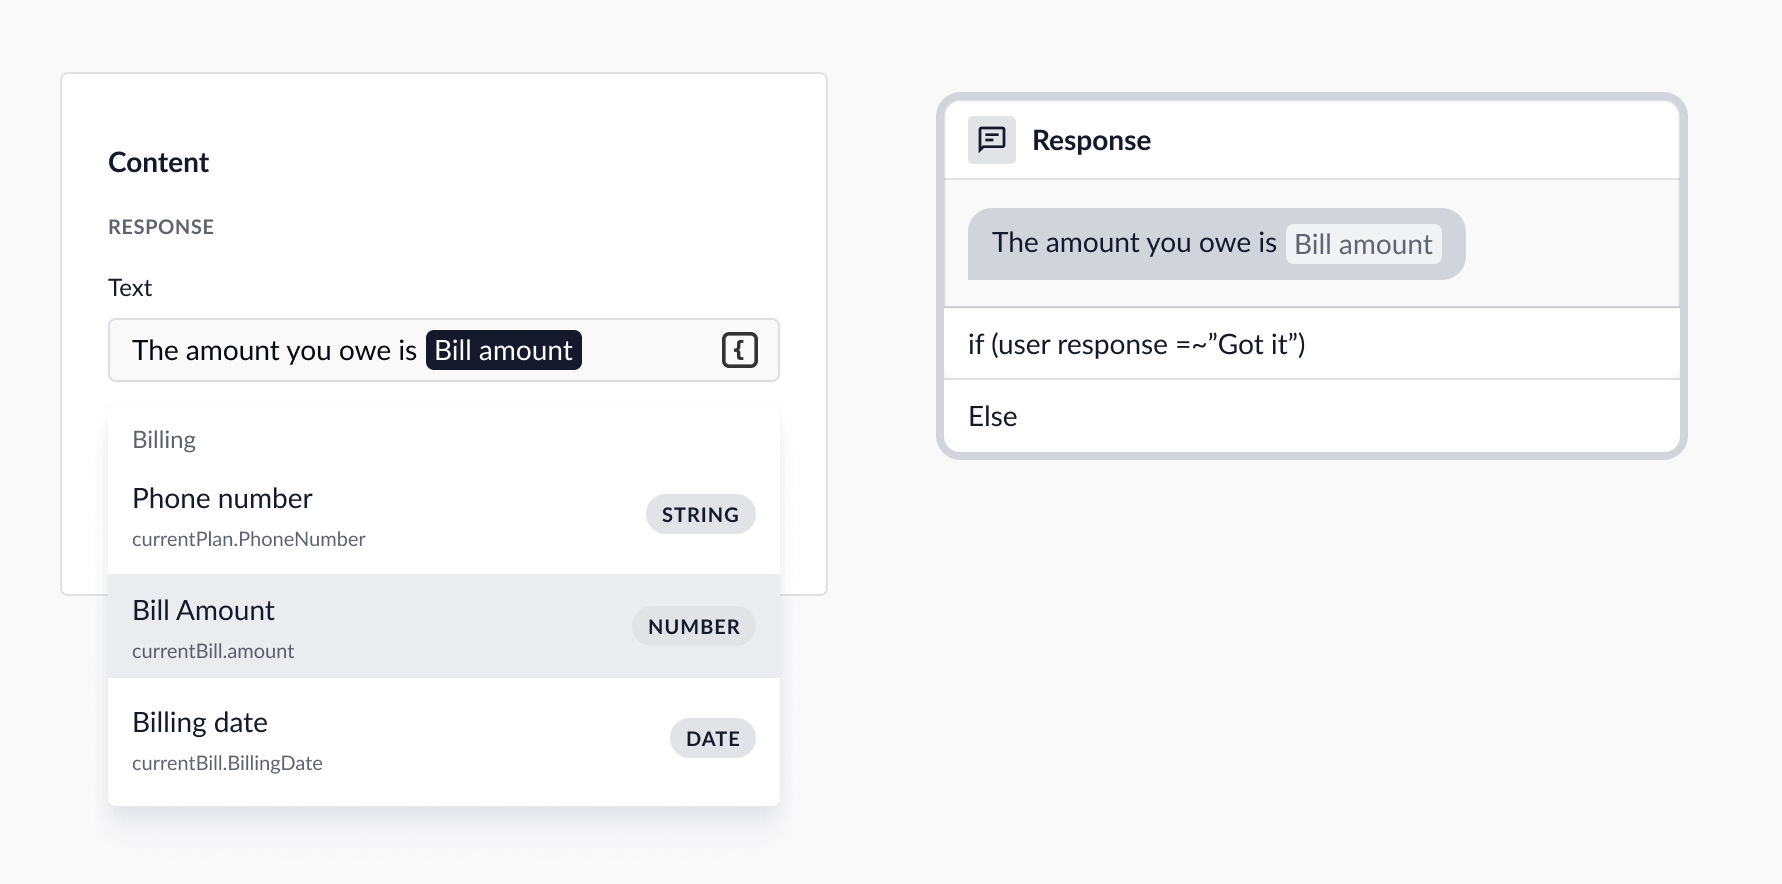Click the currentBill.BillingDate path text
The width and height of the screenshot is (1782, 884).
tap(227, 763)
